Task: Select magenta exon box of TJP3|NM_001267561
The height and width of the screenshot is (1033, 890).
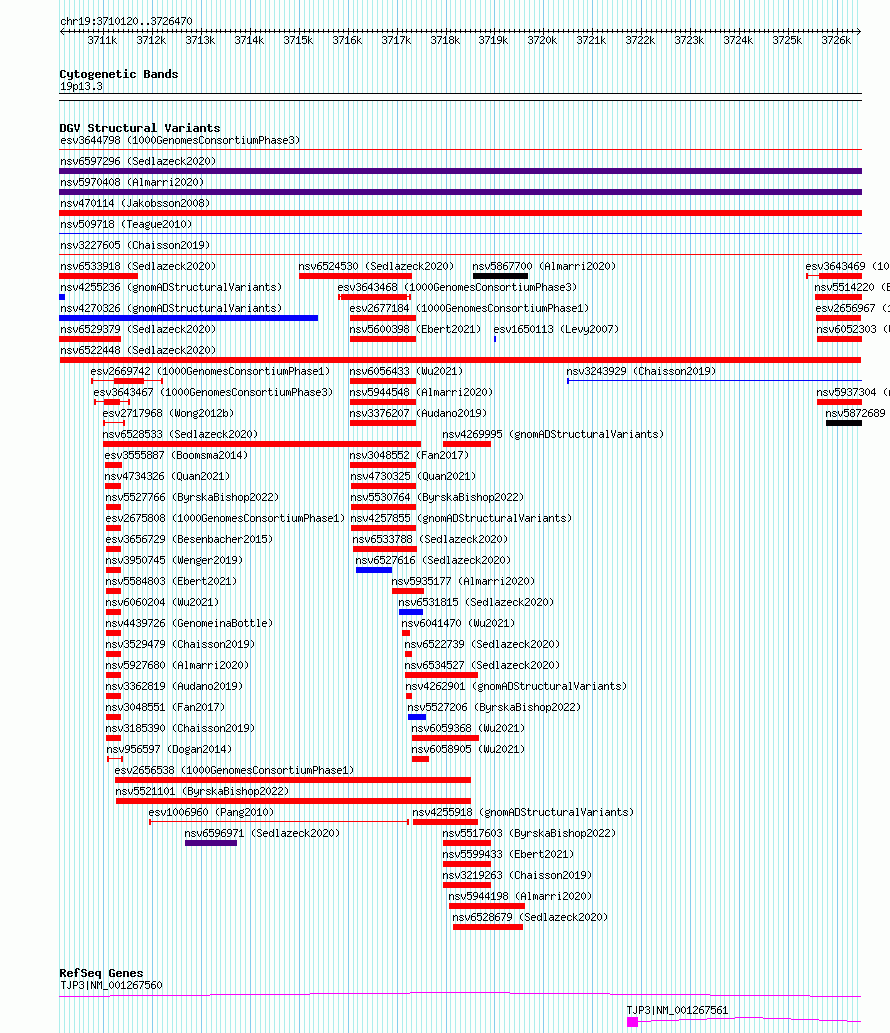Action: (x=632, y=1023)
